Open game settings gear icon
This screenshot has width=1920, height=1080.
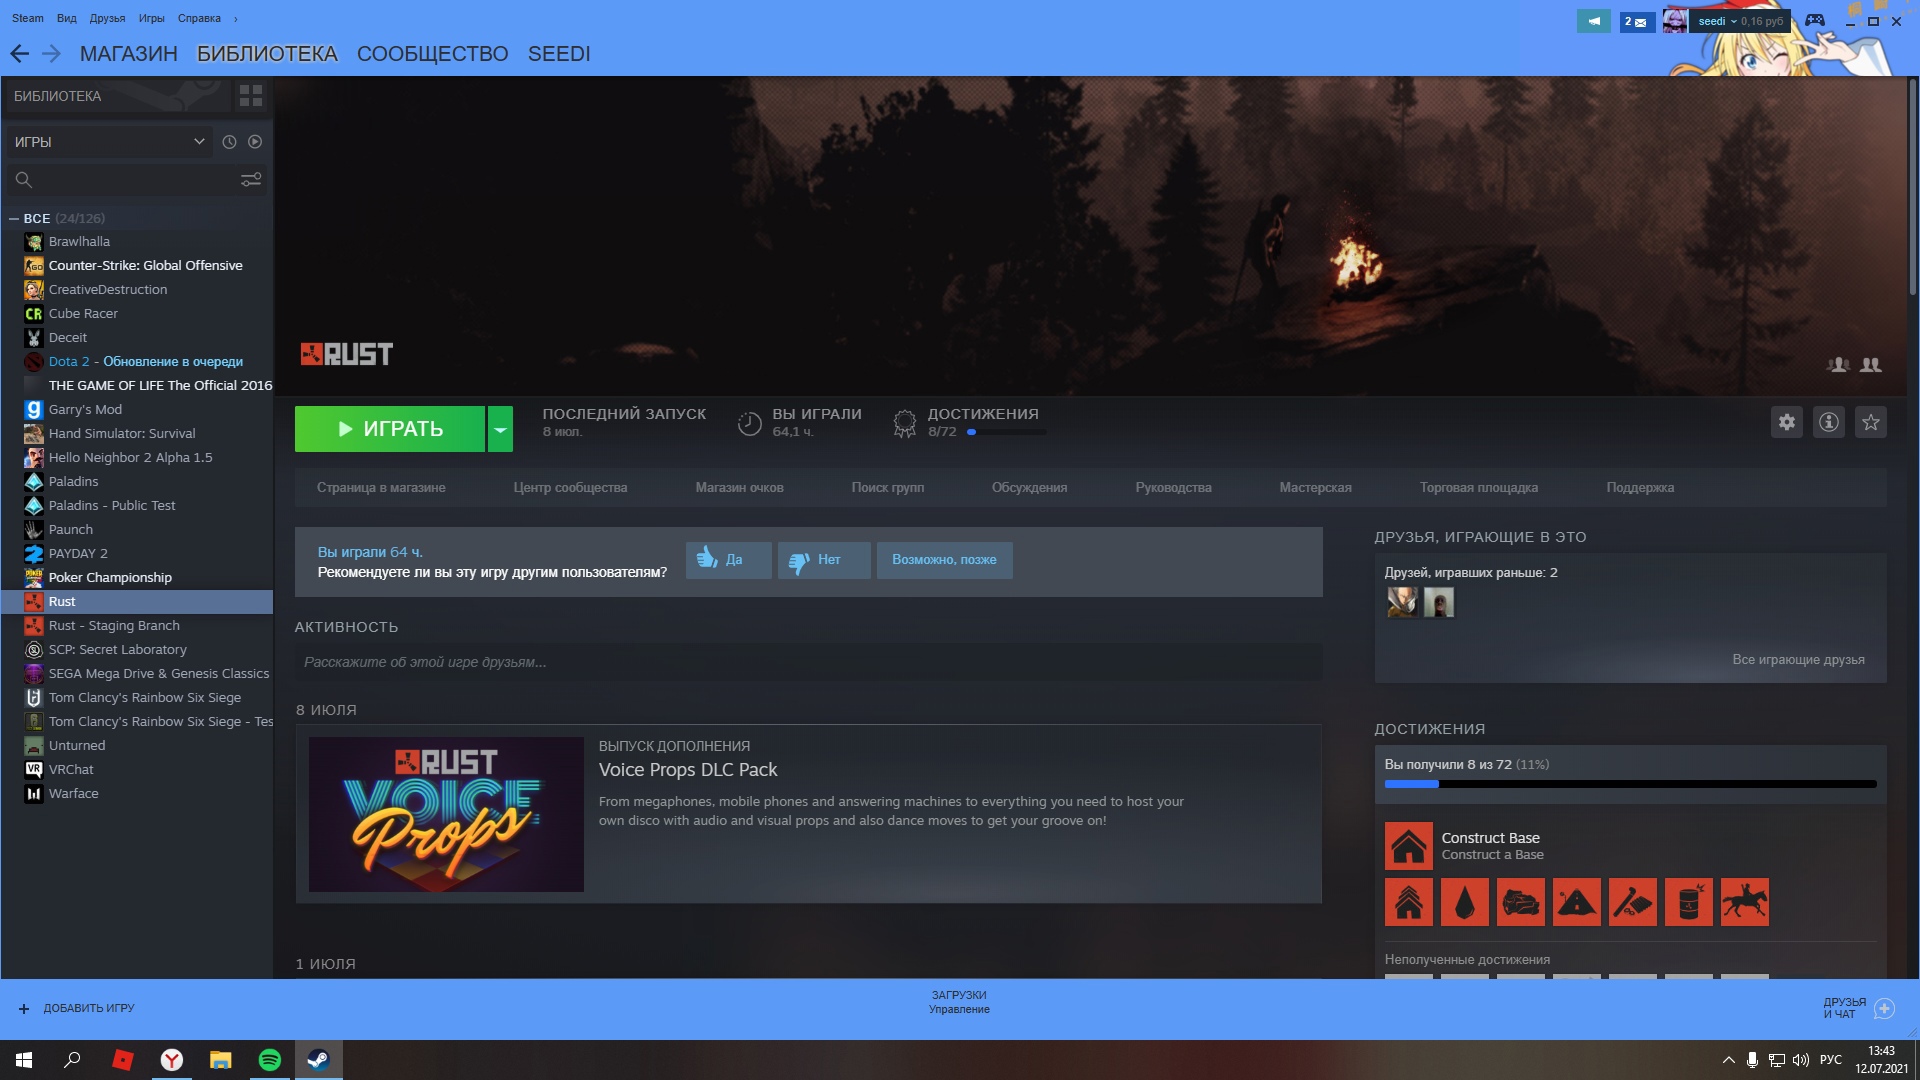point(1787,422)
